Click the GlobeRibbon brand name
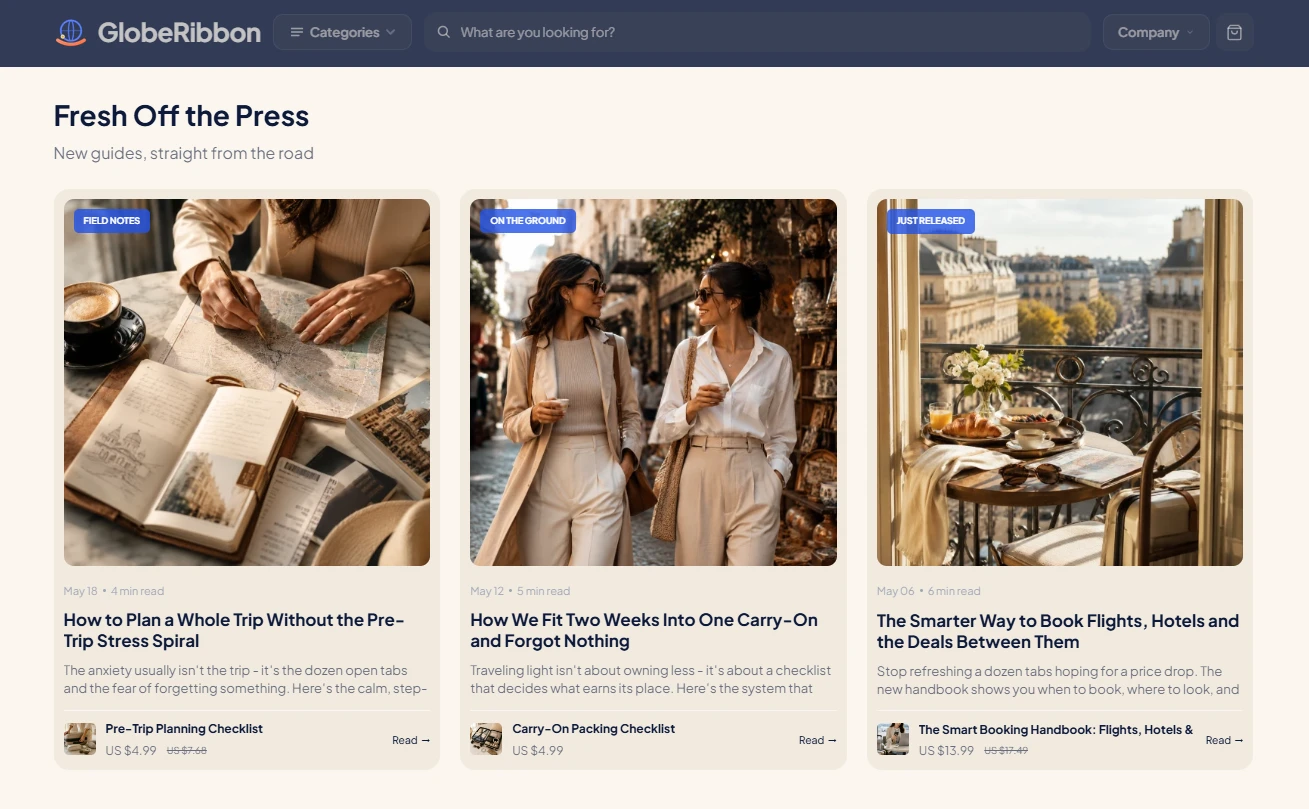The height and width of the screenshot is (809, 1309). click(179, 32)
